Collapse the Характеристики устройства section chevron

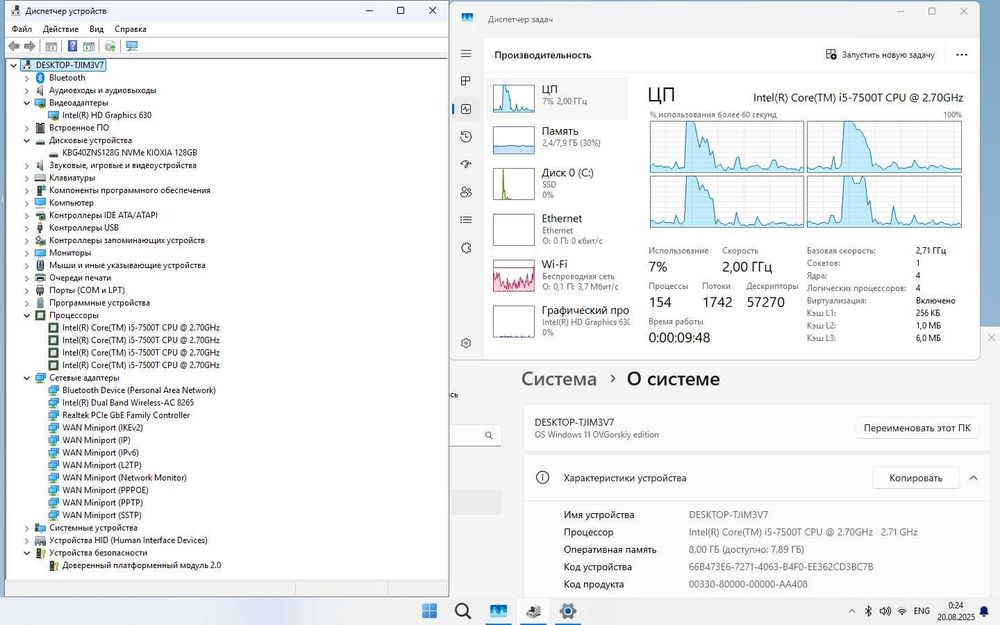(x=973, y=478)
